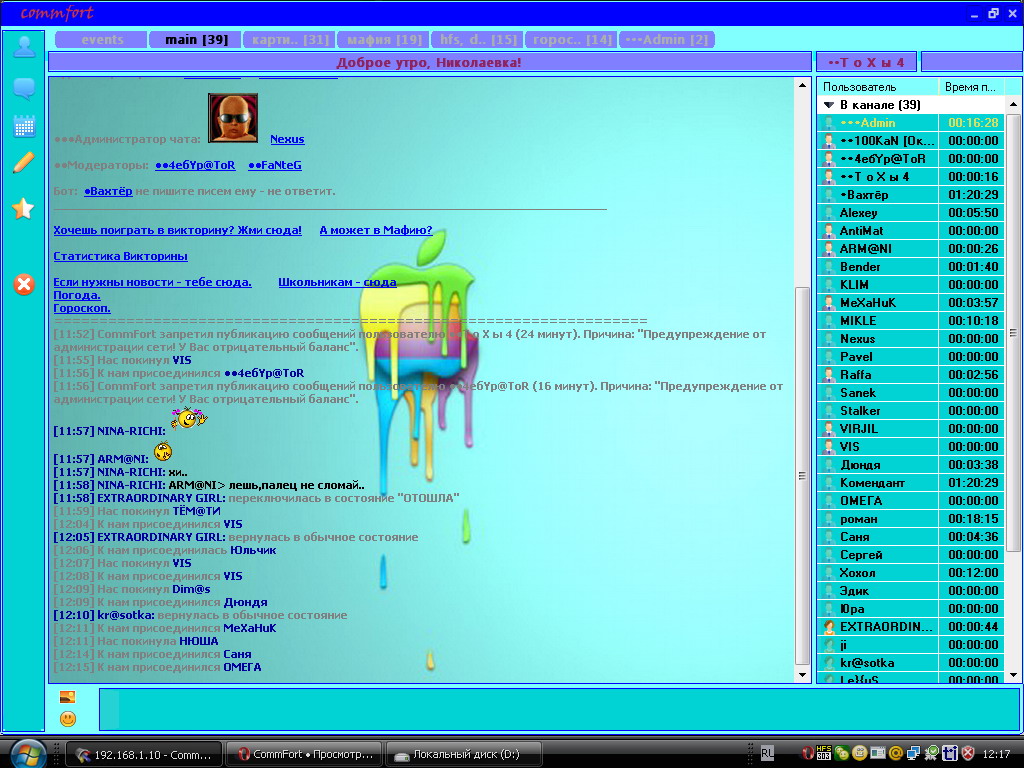Screen dimensions: 1024x768
Task: Open the calendar icon in the left sidebar
Action: click(x=24, y=126)
